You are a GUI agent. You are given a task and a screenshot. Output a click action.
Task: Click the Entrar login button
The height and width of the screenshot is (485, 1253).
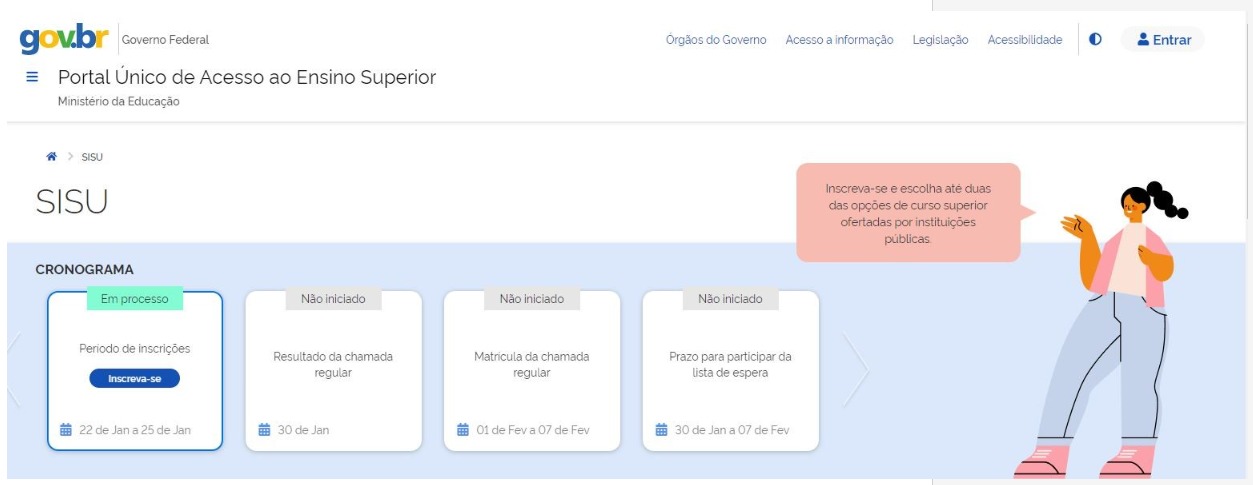click(1163, 40)
